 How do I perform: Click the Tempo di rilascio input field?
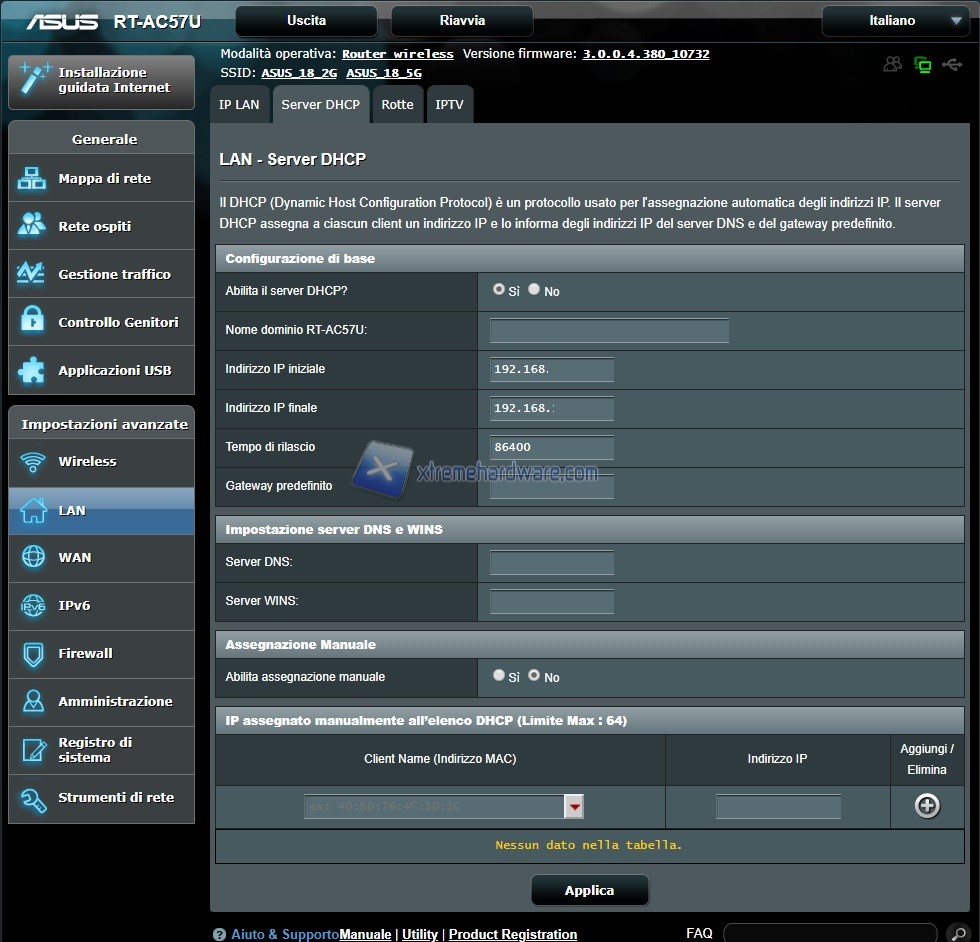coord(552,448)
